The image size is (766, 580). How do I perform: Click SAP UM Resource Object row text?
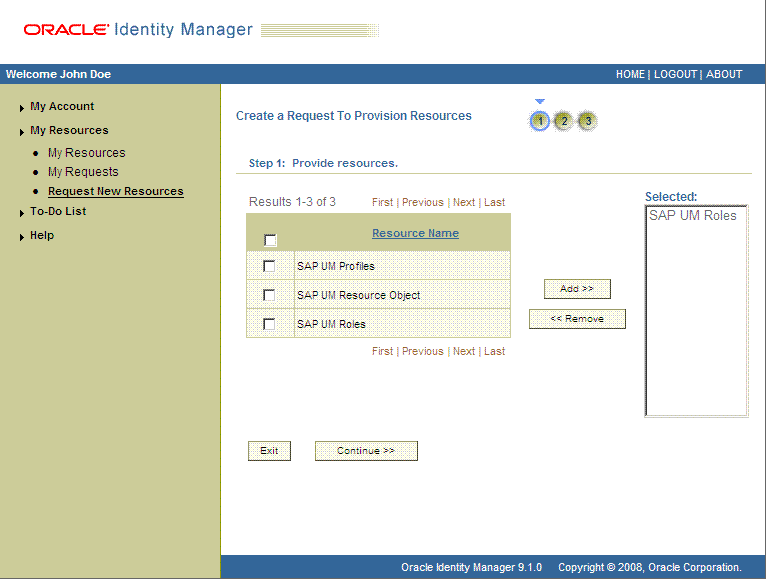[x=359, y=295]
